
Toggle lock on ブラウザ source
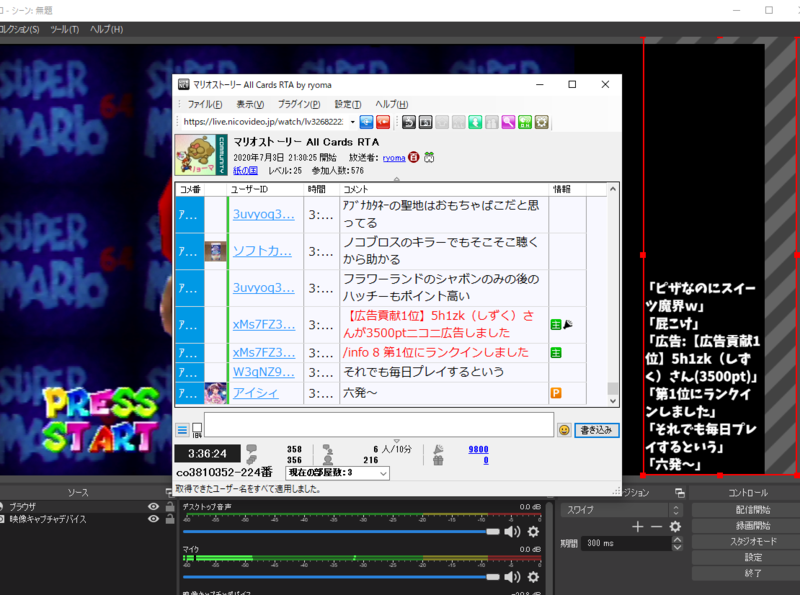[170, 507]
